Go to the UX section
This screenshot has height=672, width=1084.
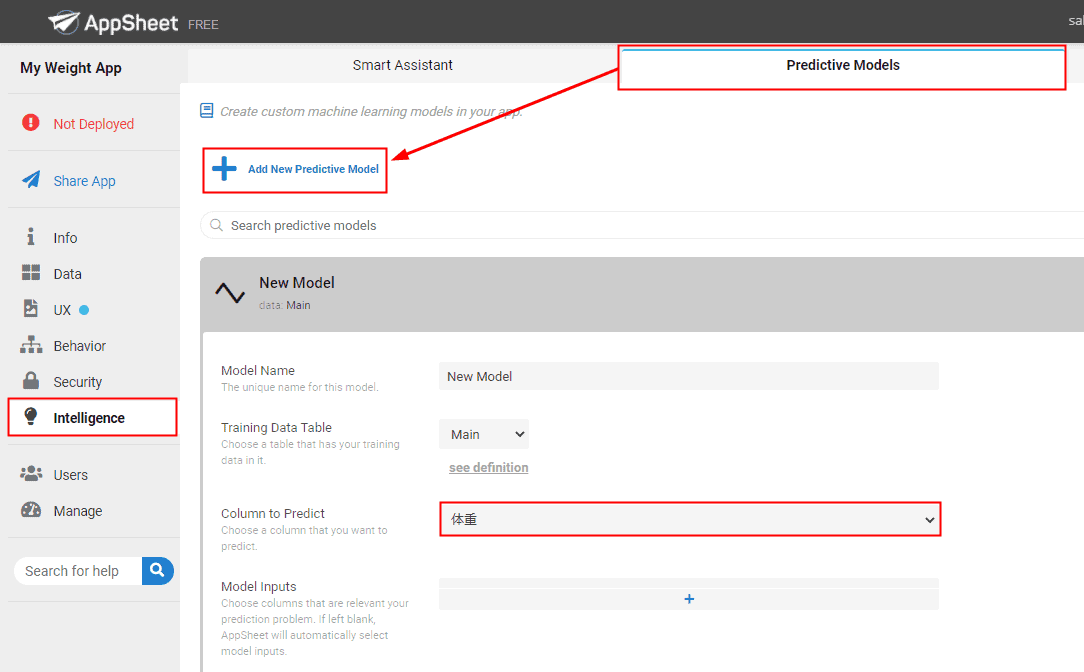pos(62,310)
